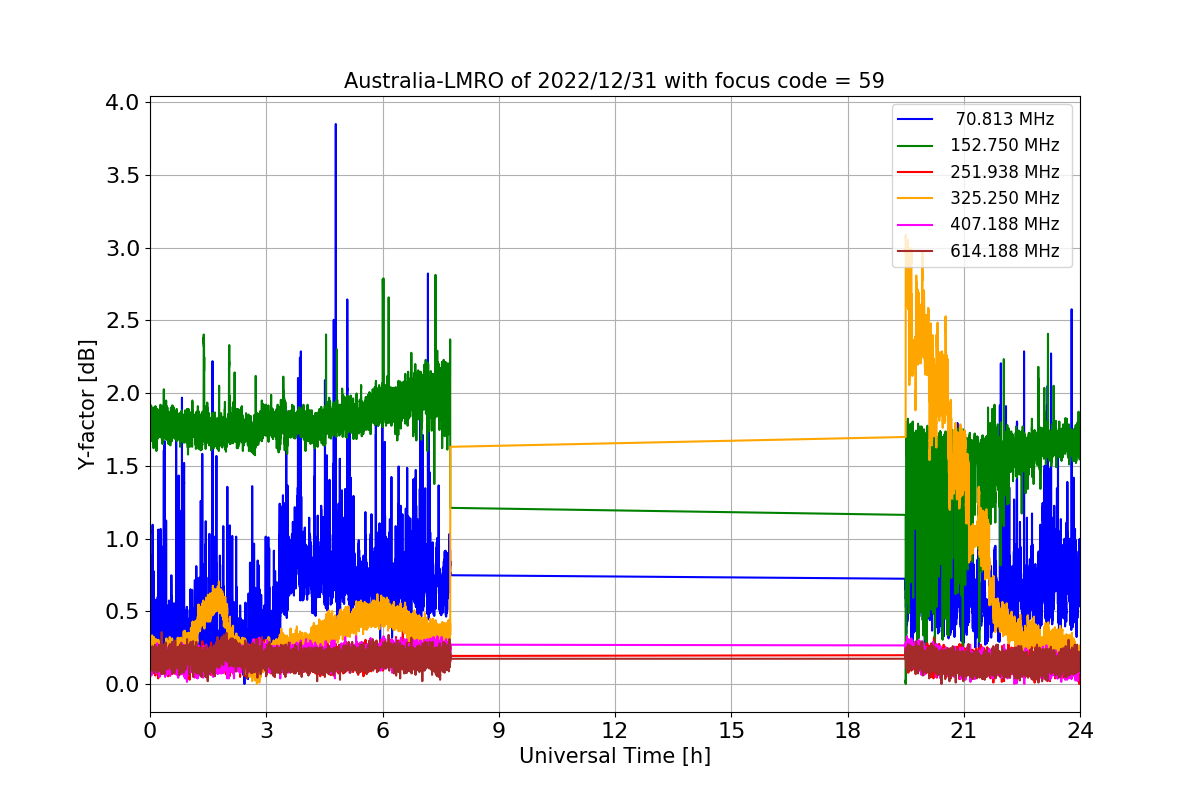Screen dimensions: 1200x800
Task: Click the flat magenta line across the data gap
Action: point(678,645)
